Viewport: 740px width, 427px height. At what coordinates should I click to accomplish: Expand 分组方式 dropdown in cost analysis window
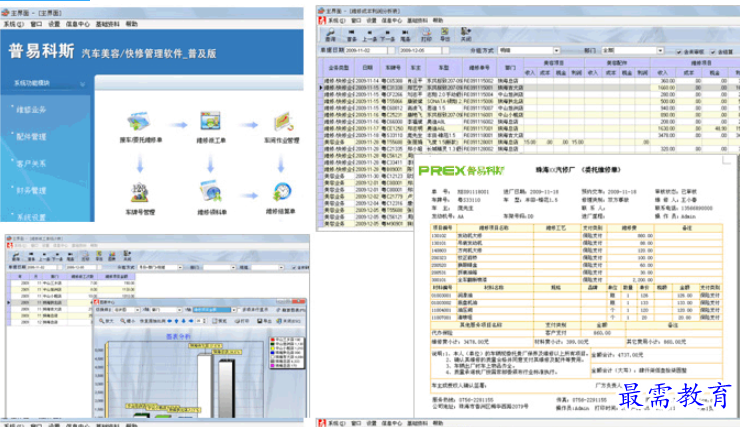(556, 50)
